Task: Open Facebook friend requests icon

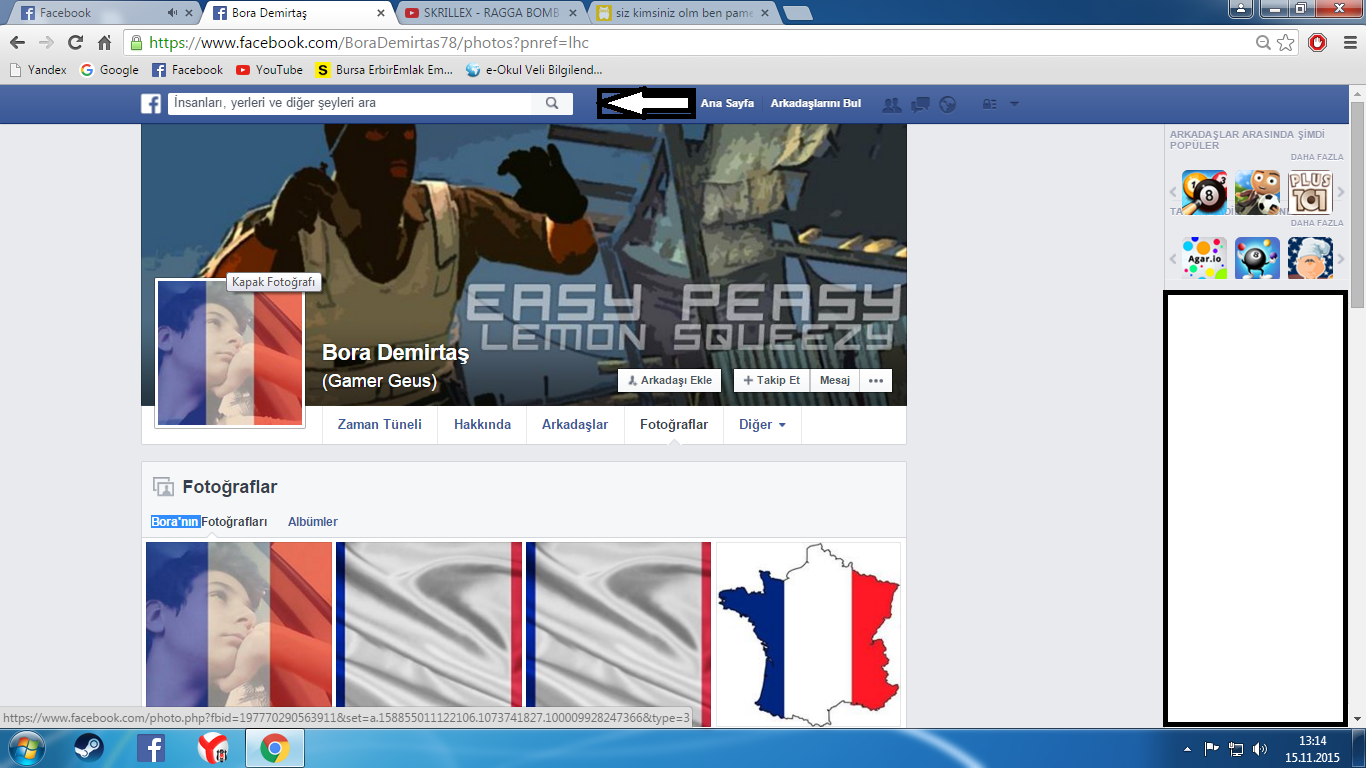Action: [892, 104]
